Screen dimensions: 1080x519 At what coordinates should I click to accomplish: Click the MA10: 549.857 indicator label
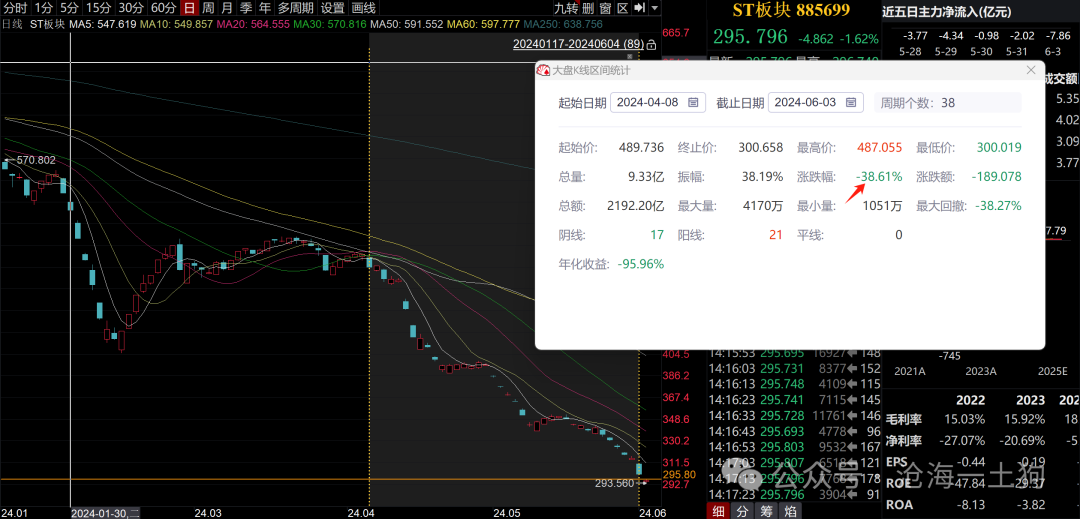pyautogui.click(x=174, y=25)
